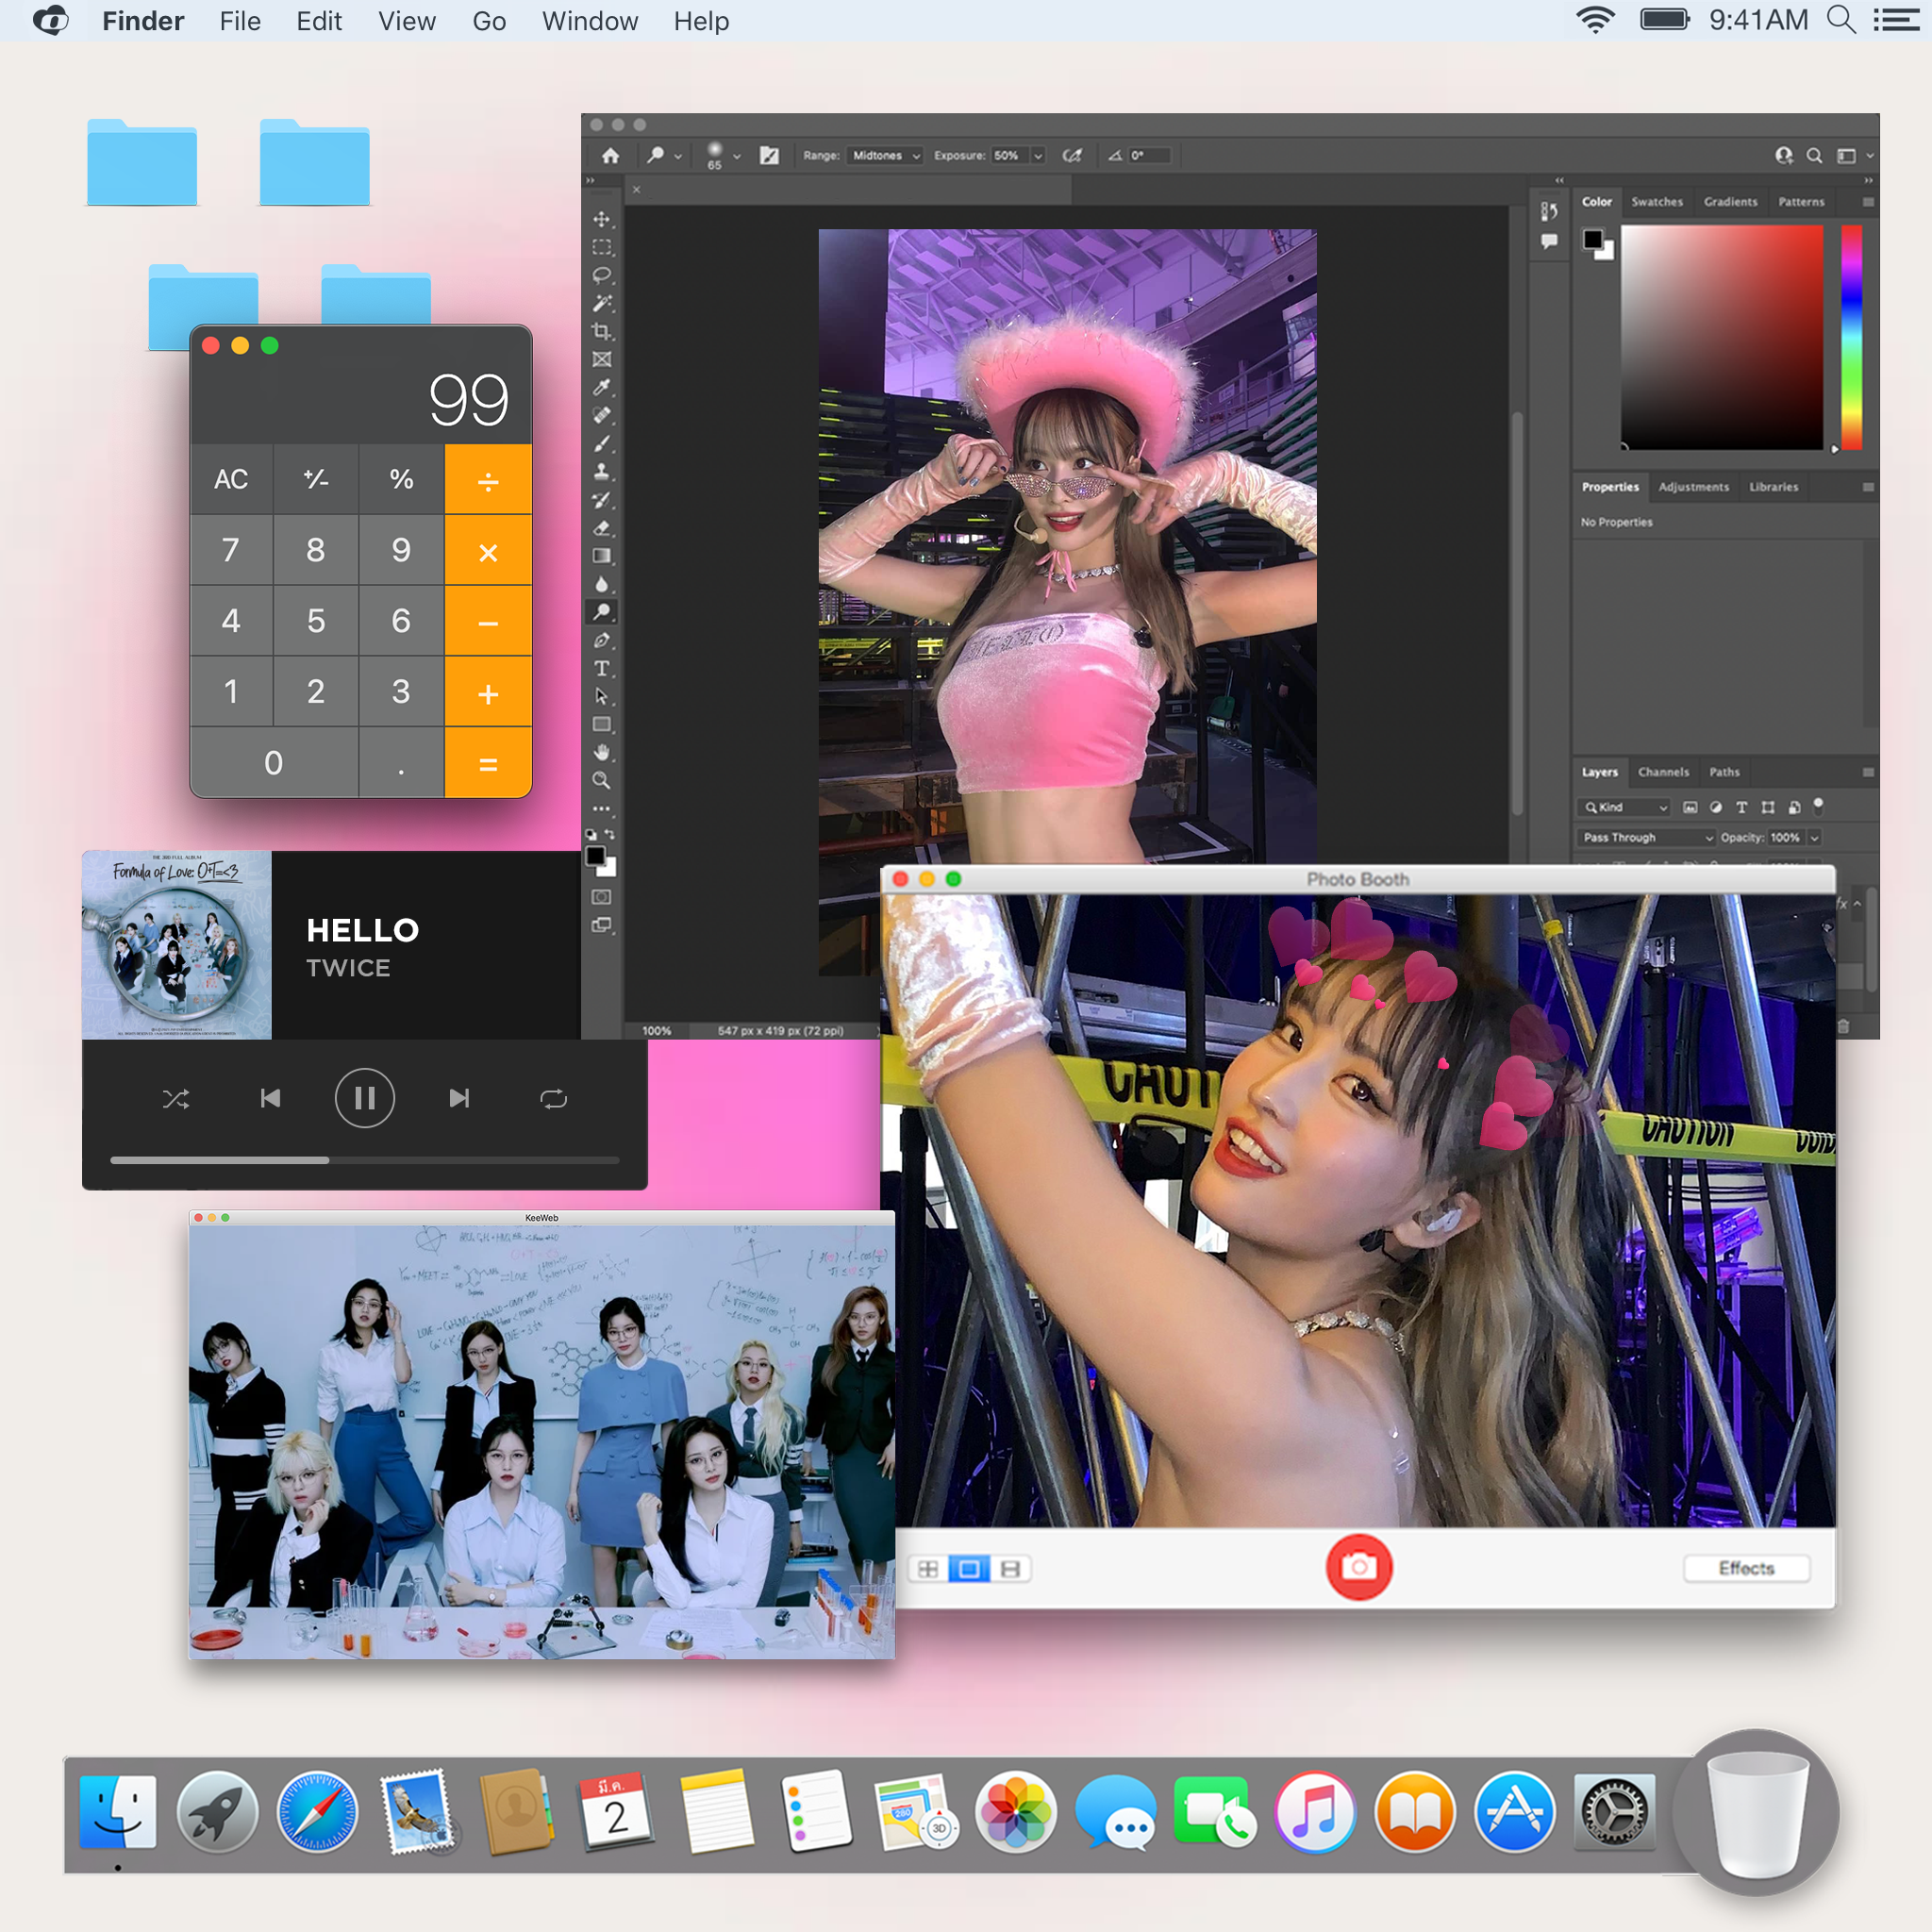Screen dimensions: 1932x1932
Task: Open the Channels tab
Action: pos(1663,772)
